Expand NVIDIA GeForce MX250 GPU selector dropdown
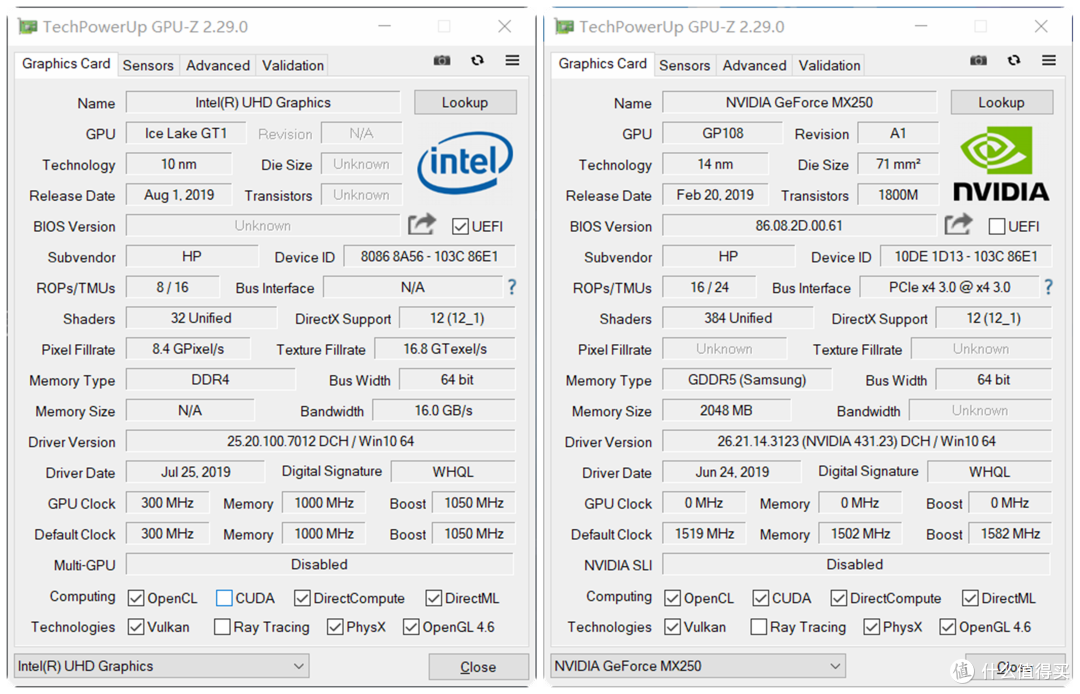The width and height of the screenshot is (1080, 694). pos(698,666)
